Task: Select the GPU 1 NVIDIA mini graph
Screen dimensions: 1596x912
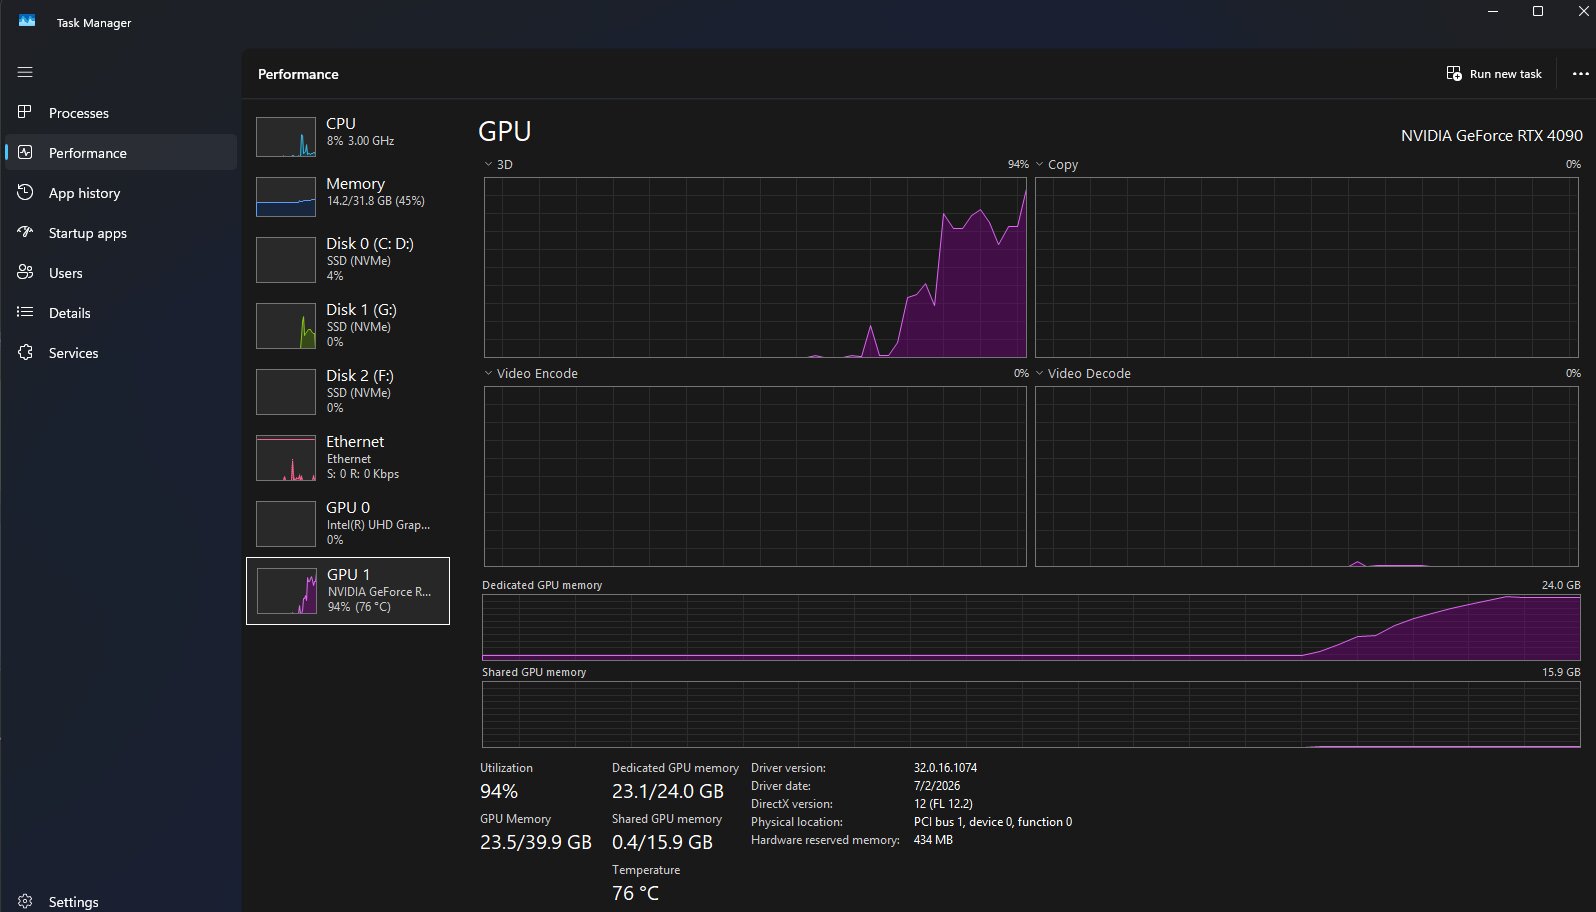Action: click(287, 591)
